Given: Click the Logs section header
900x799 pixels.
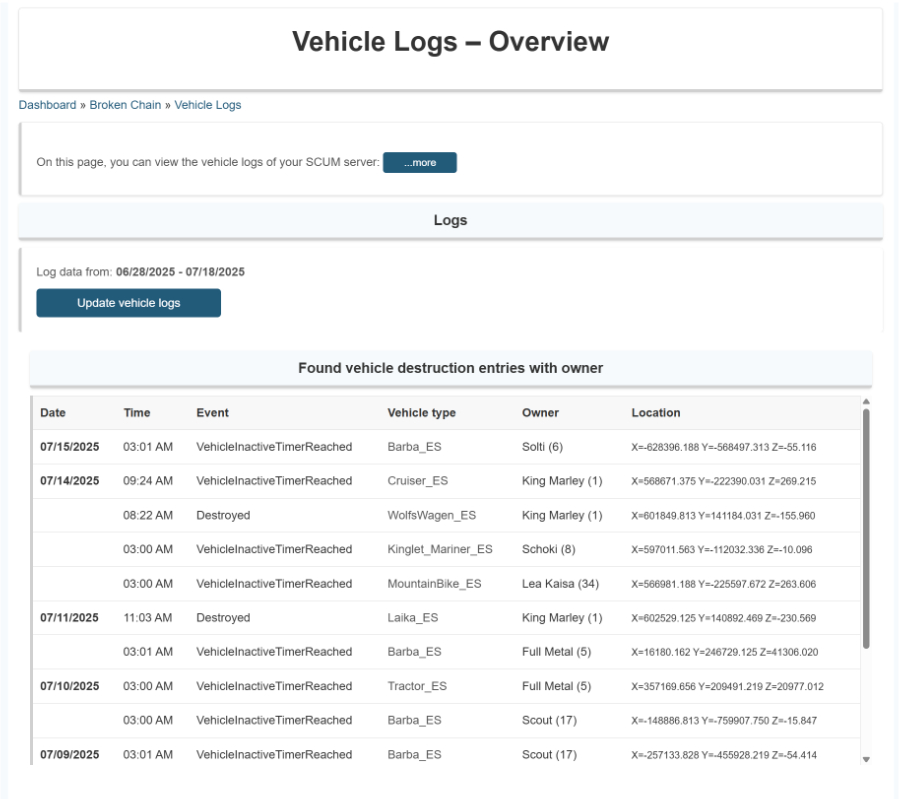Looking at the screenshot, I should click(450, 220).
